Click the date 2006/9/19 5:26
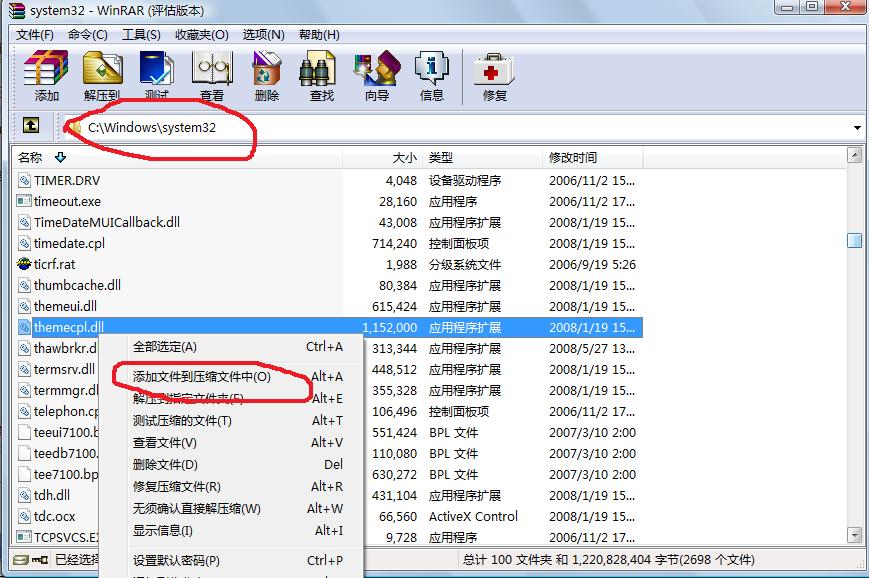This screenshot has width=869, height=578. [x=592, y=264]
